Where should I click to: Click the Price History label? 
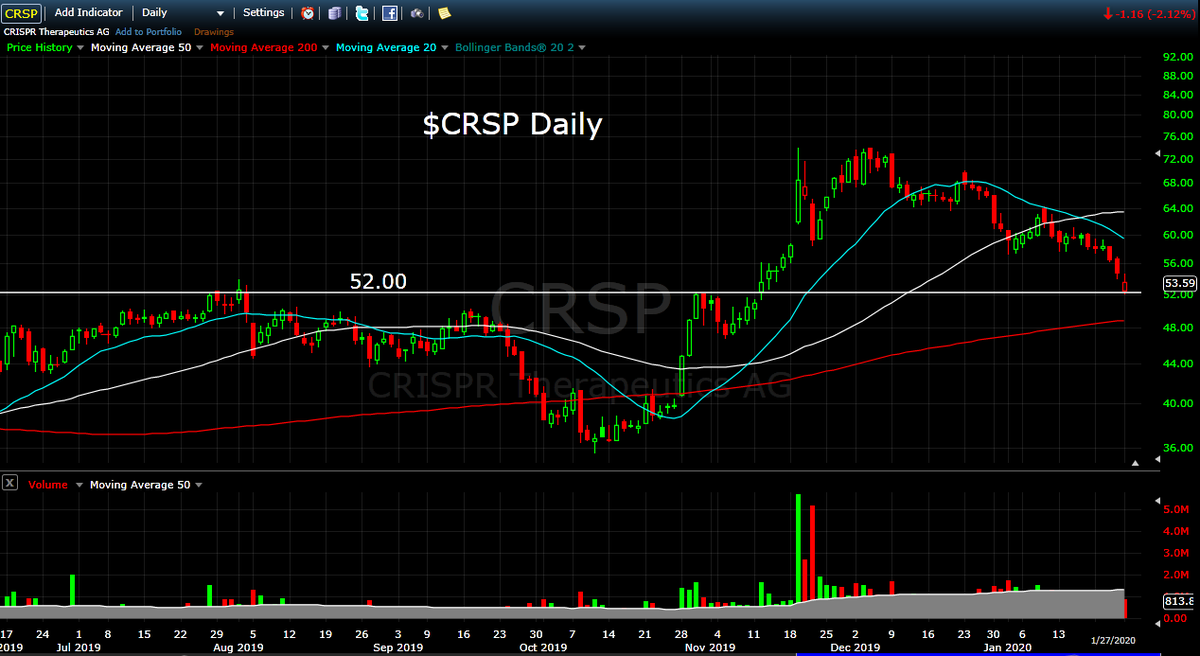(x=40, y=47)
